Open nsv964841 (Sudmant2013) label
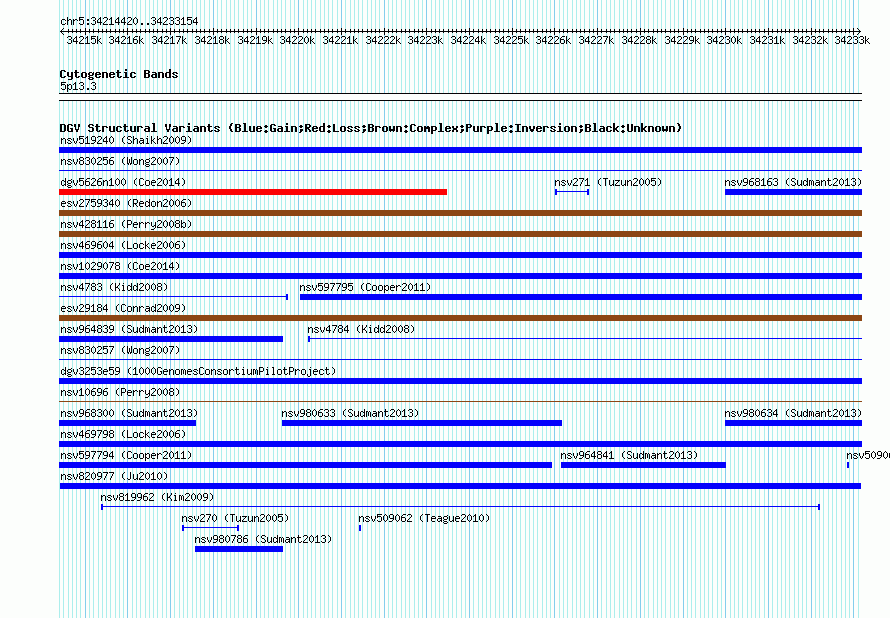The image size is (890, 618). [x=629, y=455]
